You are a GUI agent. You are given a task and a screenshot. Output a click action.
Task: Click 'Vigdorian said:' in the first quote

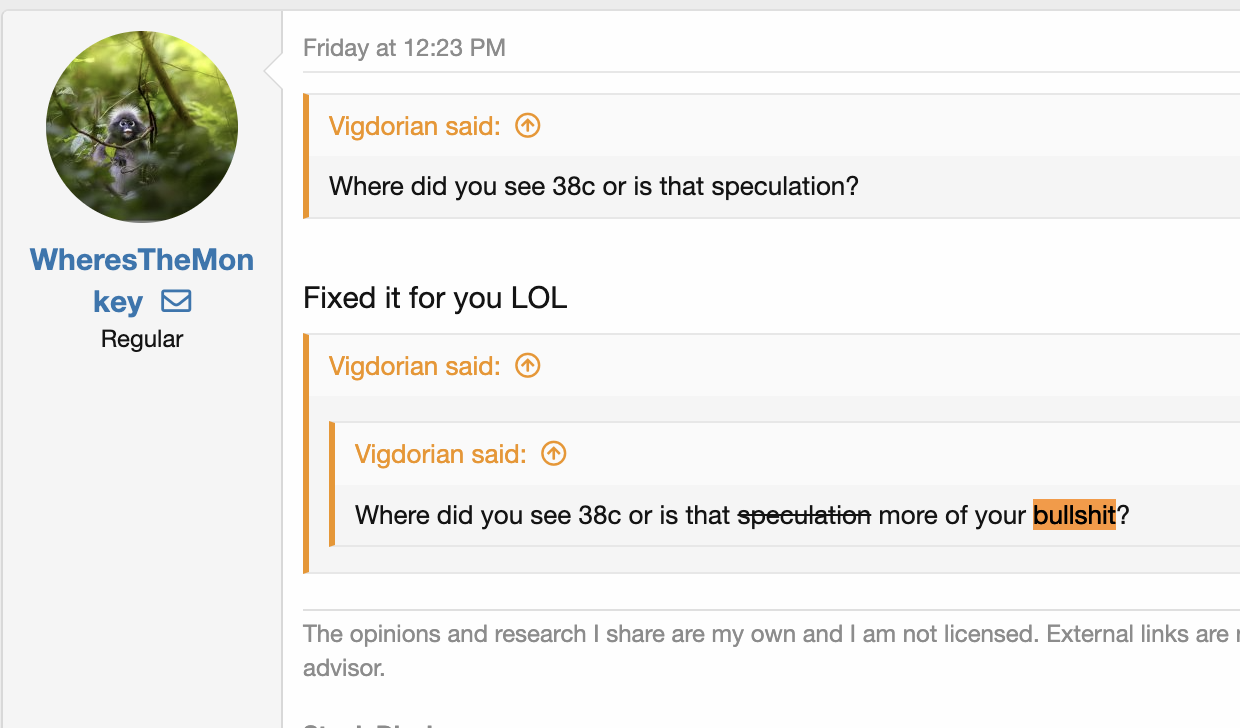point(414,127)
